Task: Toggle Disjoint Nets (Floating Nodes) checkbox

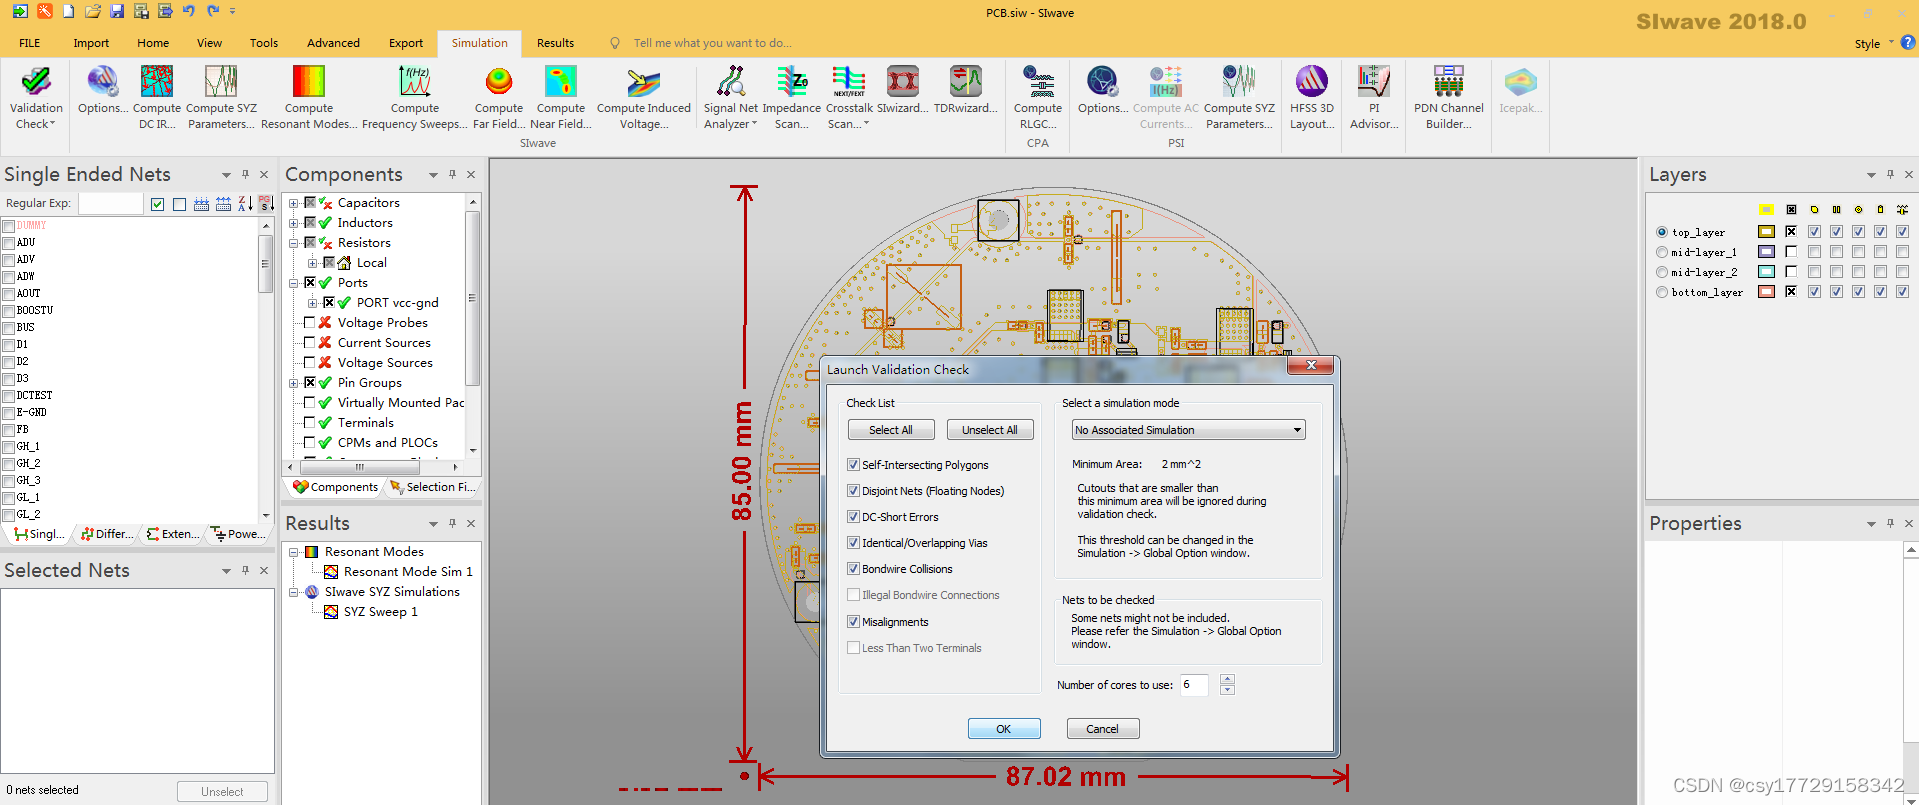Action: 853,491
